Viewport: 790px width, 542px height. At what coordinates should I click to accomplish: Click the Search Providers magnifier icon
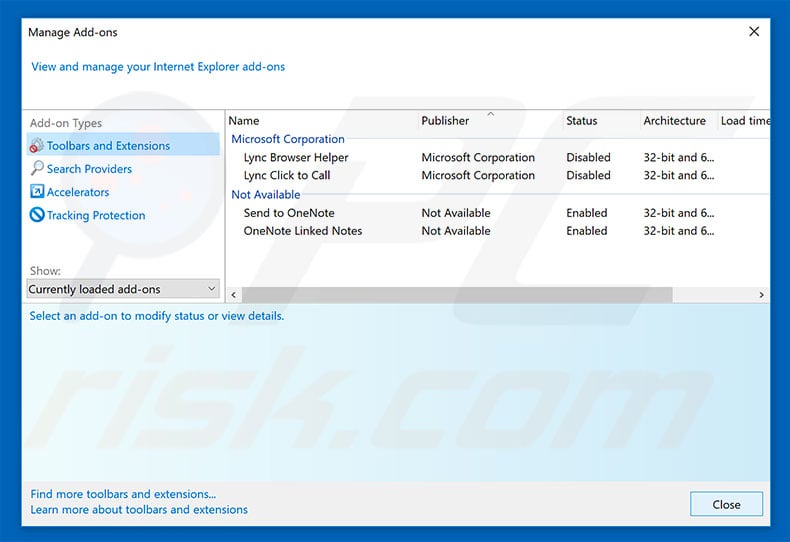37,169
